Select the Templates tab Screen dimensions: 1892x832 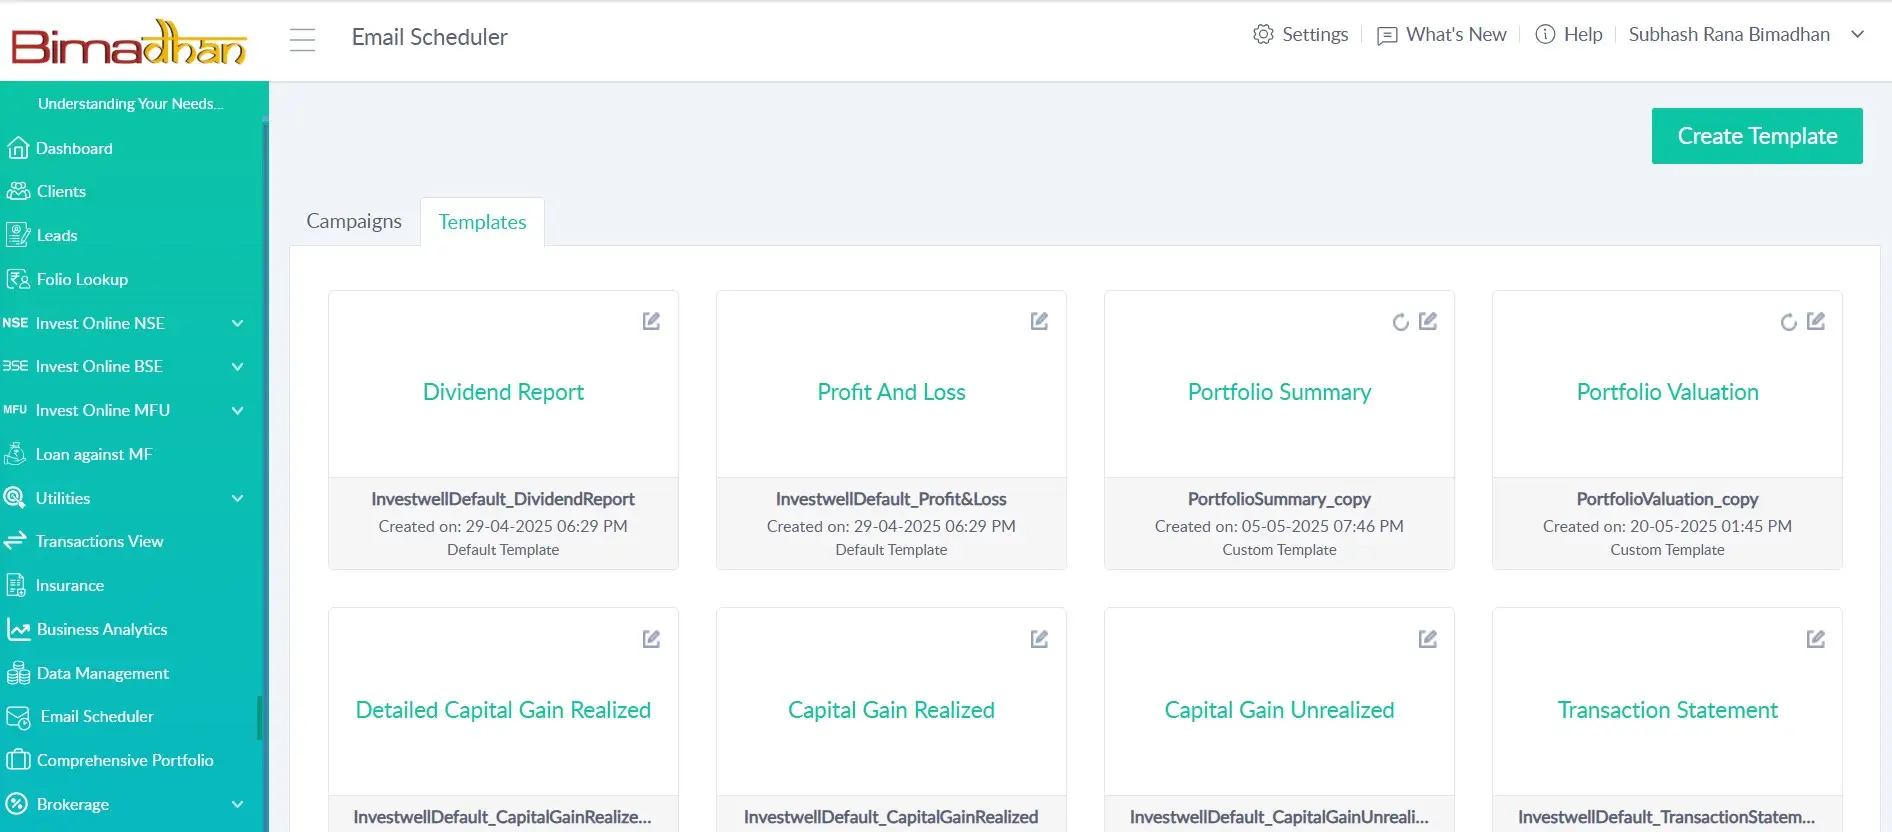point(482,222)
